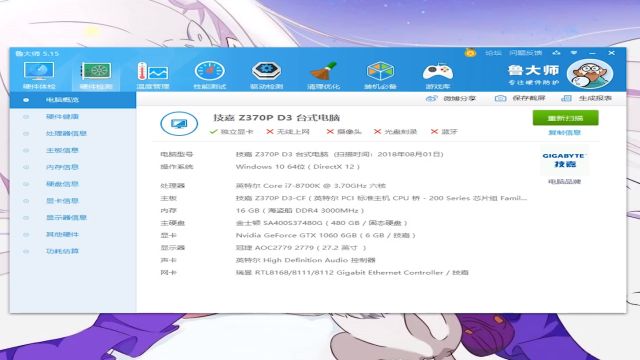The width and height of the screenshot is (640, 360).
Task: Click the 电脑型号 model row value
Action: (340, 154)
